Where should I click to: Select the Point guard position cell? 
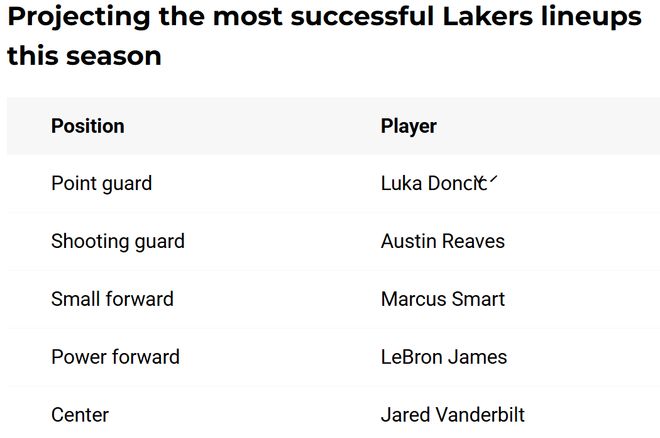pos(101,184)
